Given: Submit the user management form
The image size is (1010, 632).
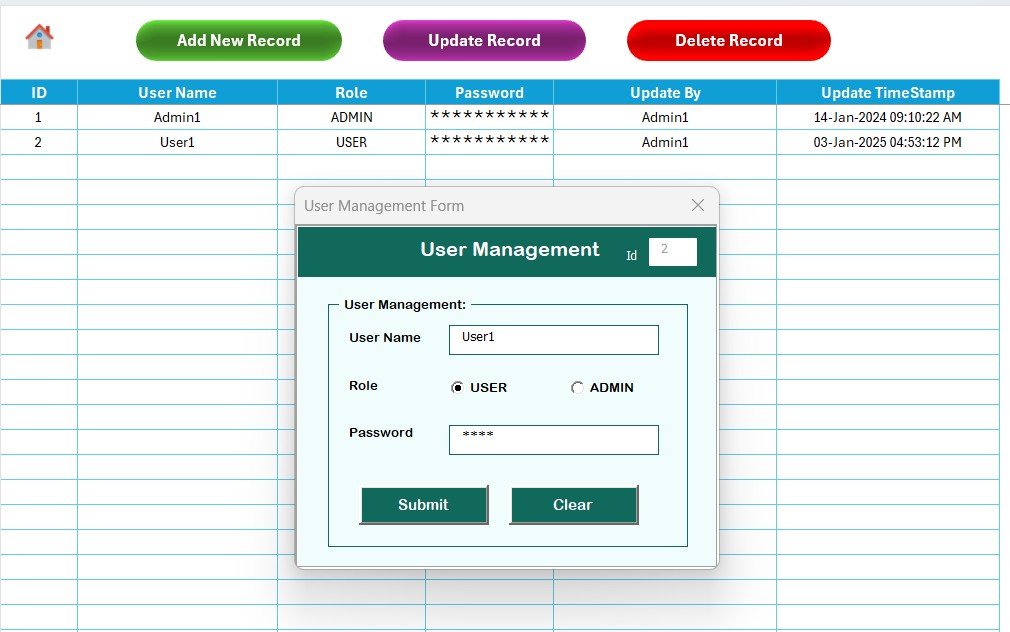Looking at the screenshot, I should point(423,505).
